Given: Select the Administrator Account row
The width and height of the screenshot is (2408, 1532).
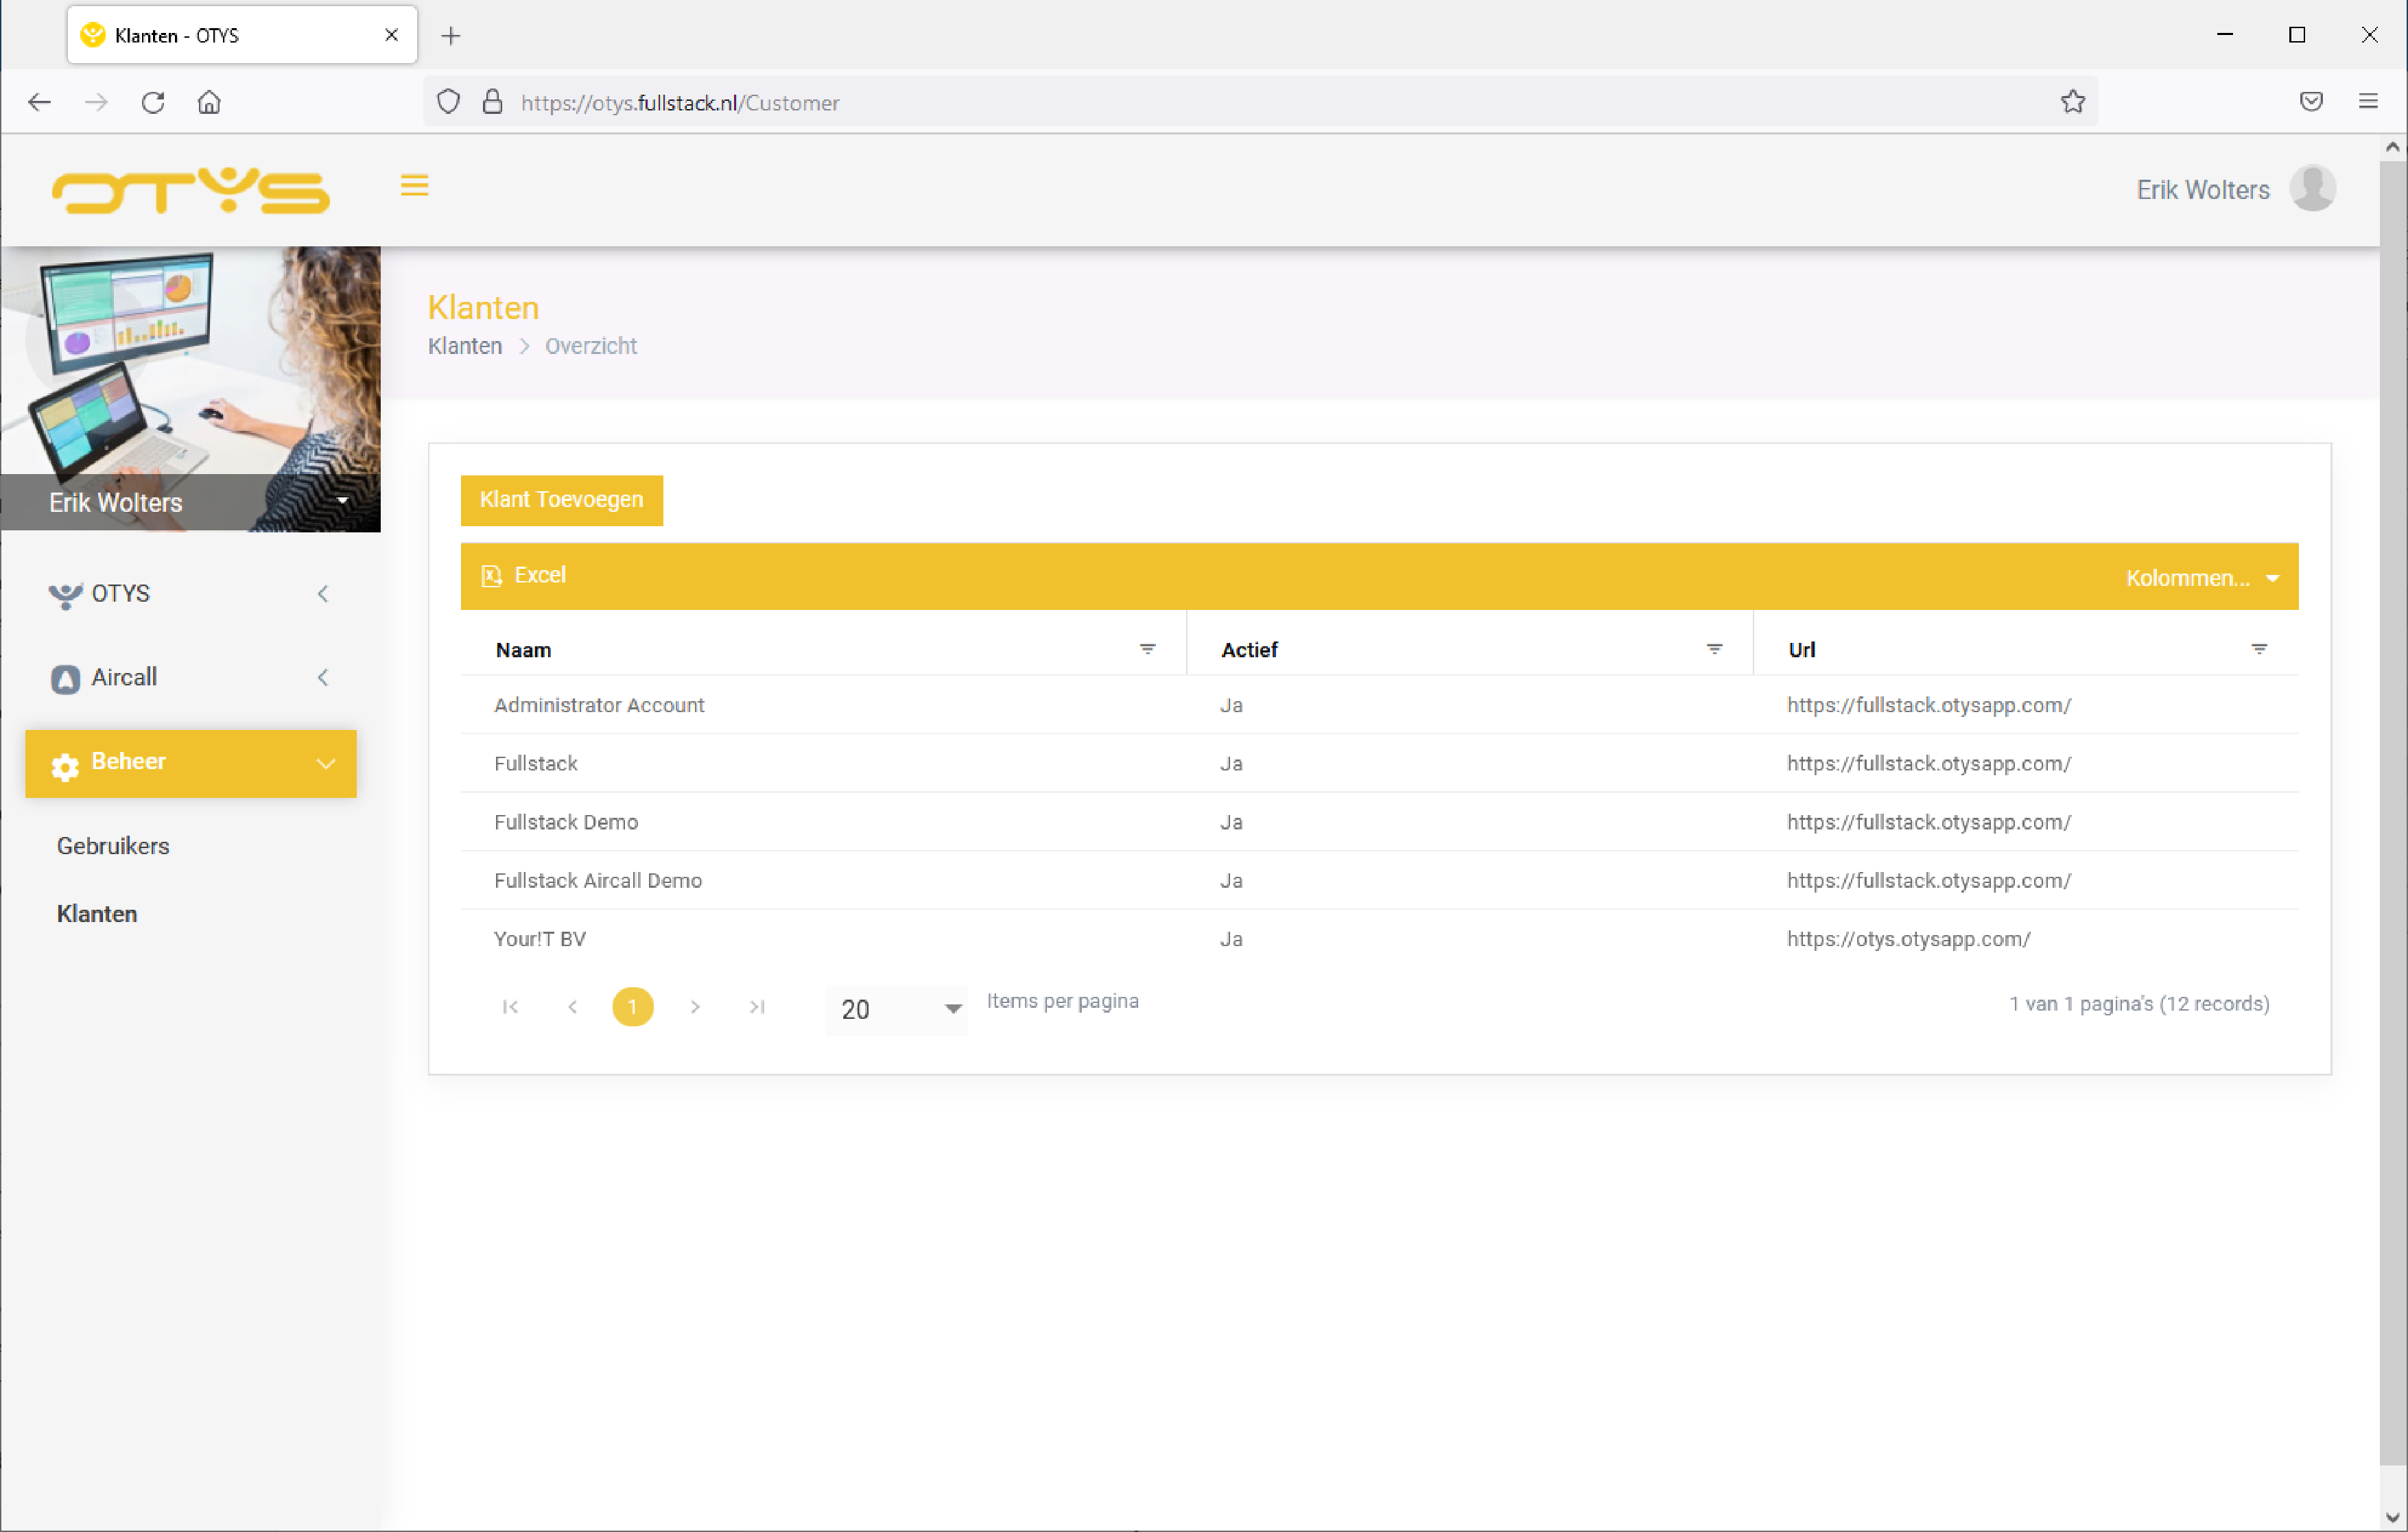Looking at the screenshot, I should (1379, 705).
